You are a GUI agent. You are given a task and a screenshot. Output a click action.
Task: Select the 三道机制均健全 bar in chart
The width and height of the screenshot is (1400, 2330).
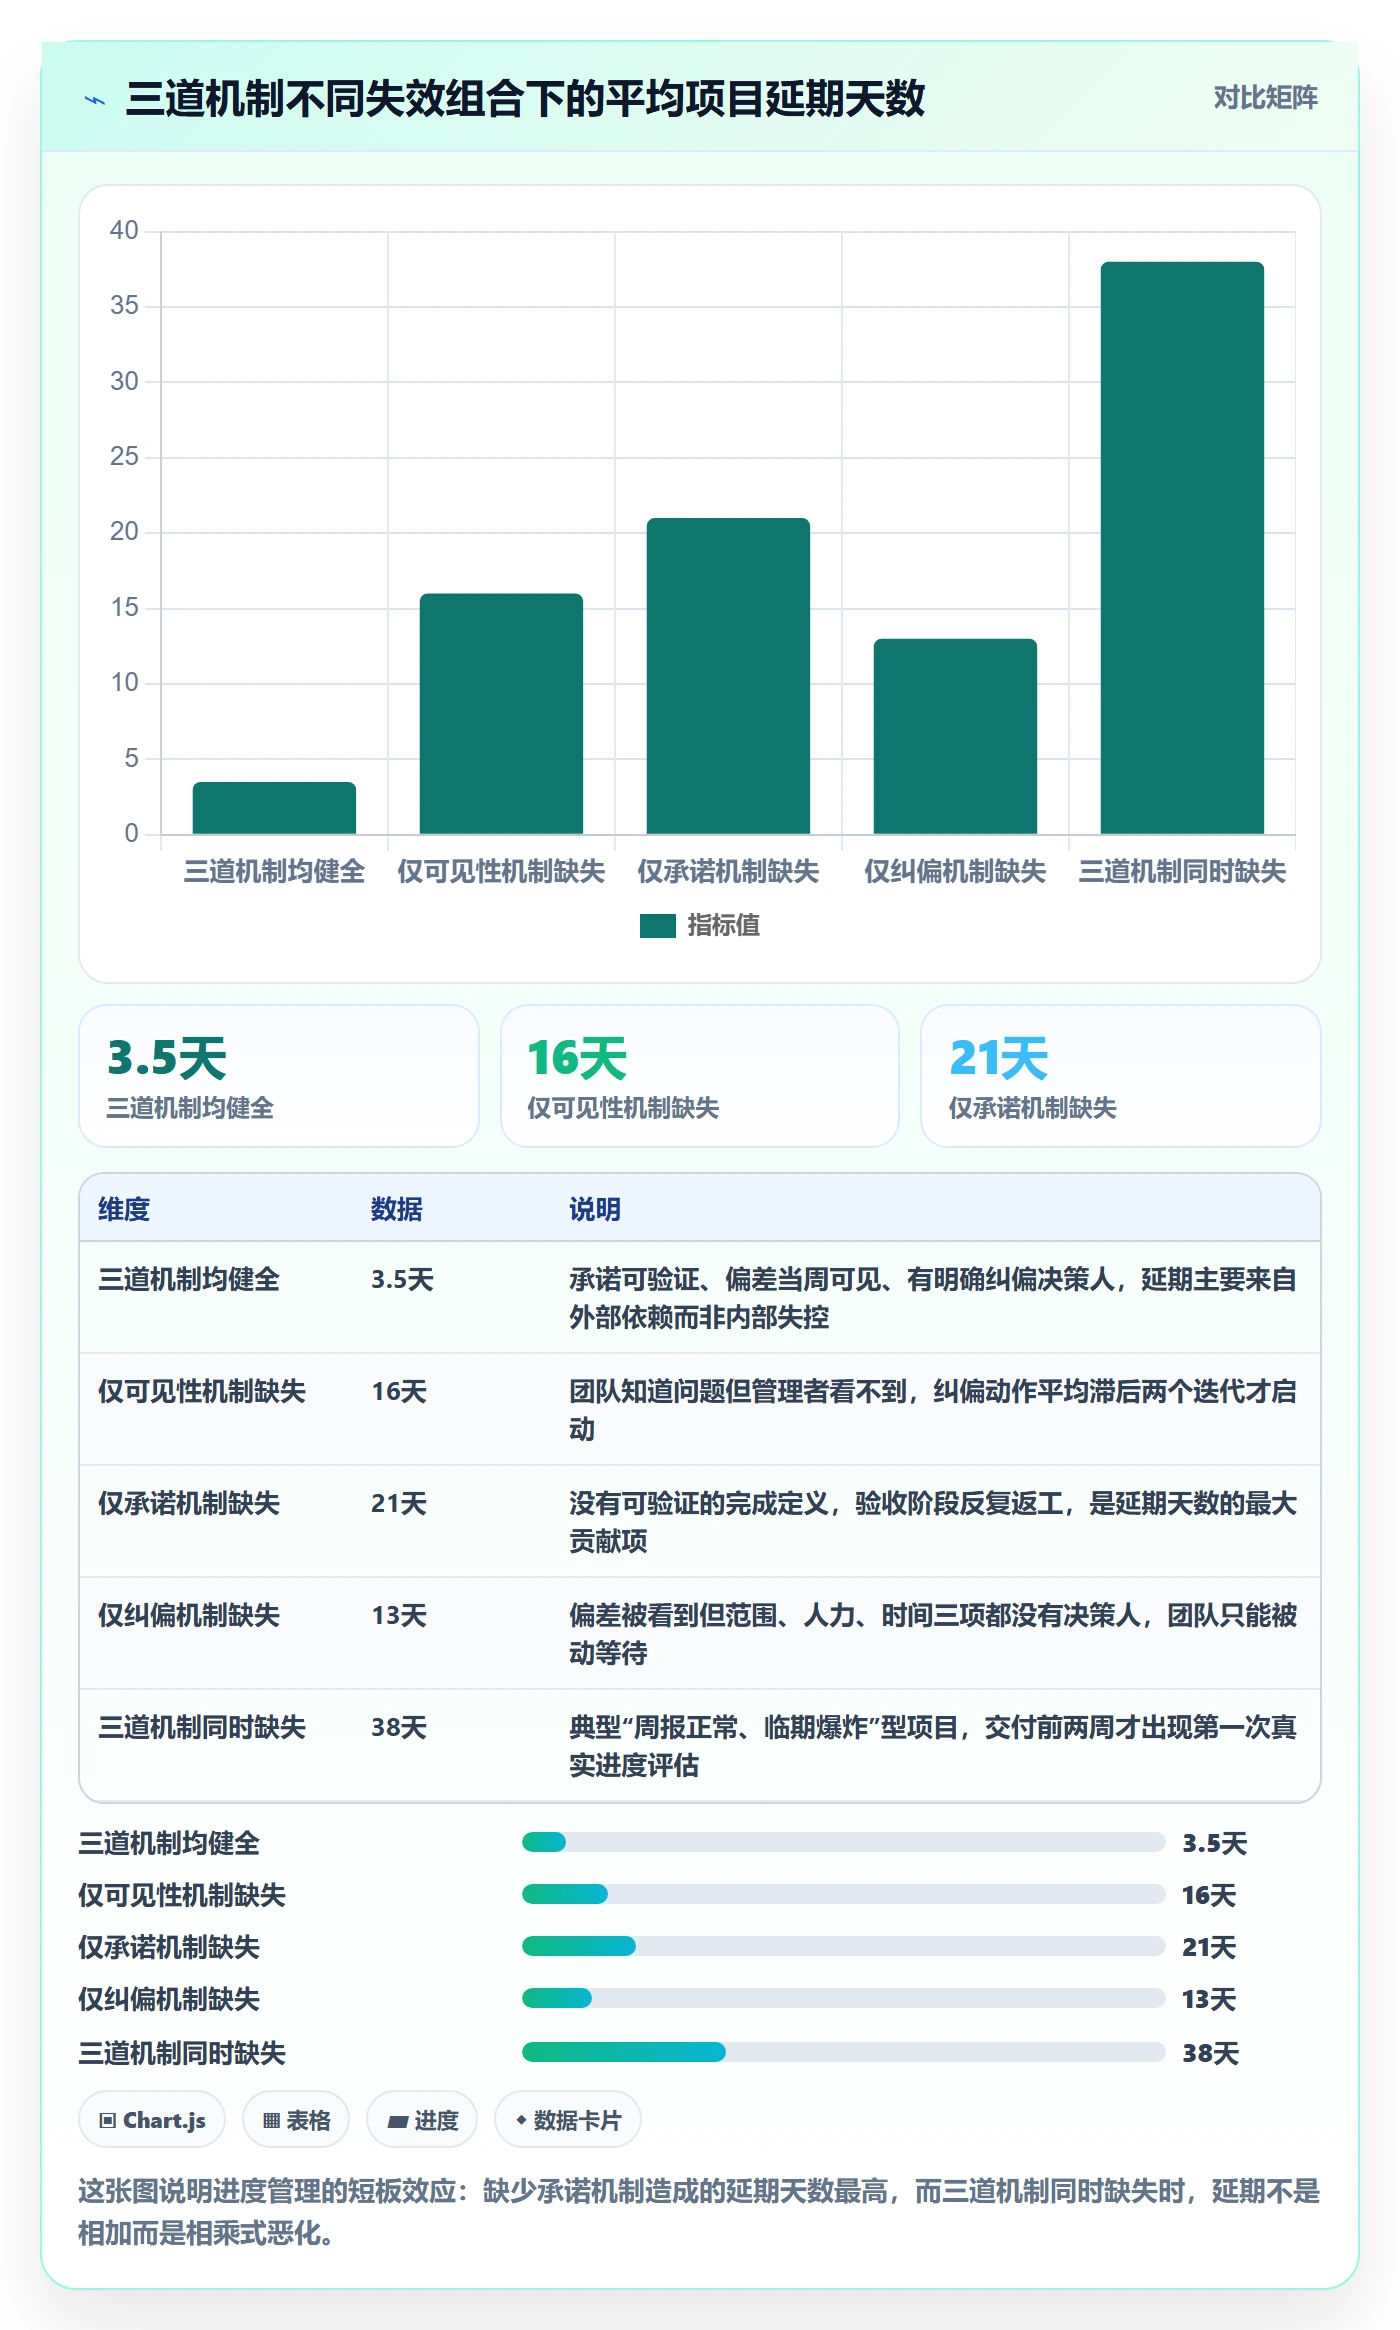274,808
